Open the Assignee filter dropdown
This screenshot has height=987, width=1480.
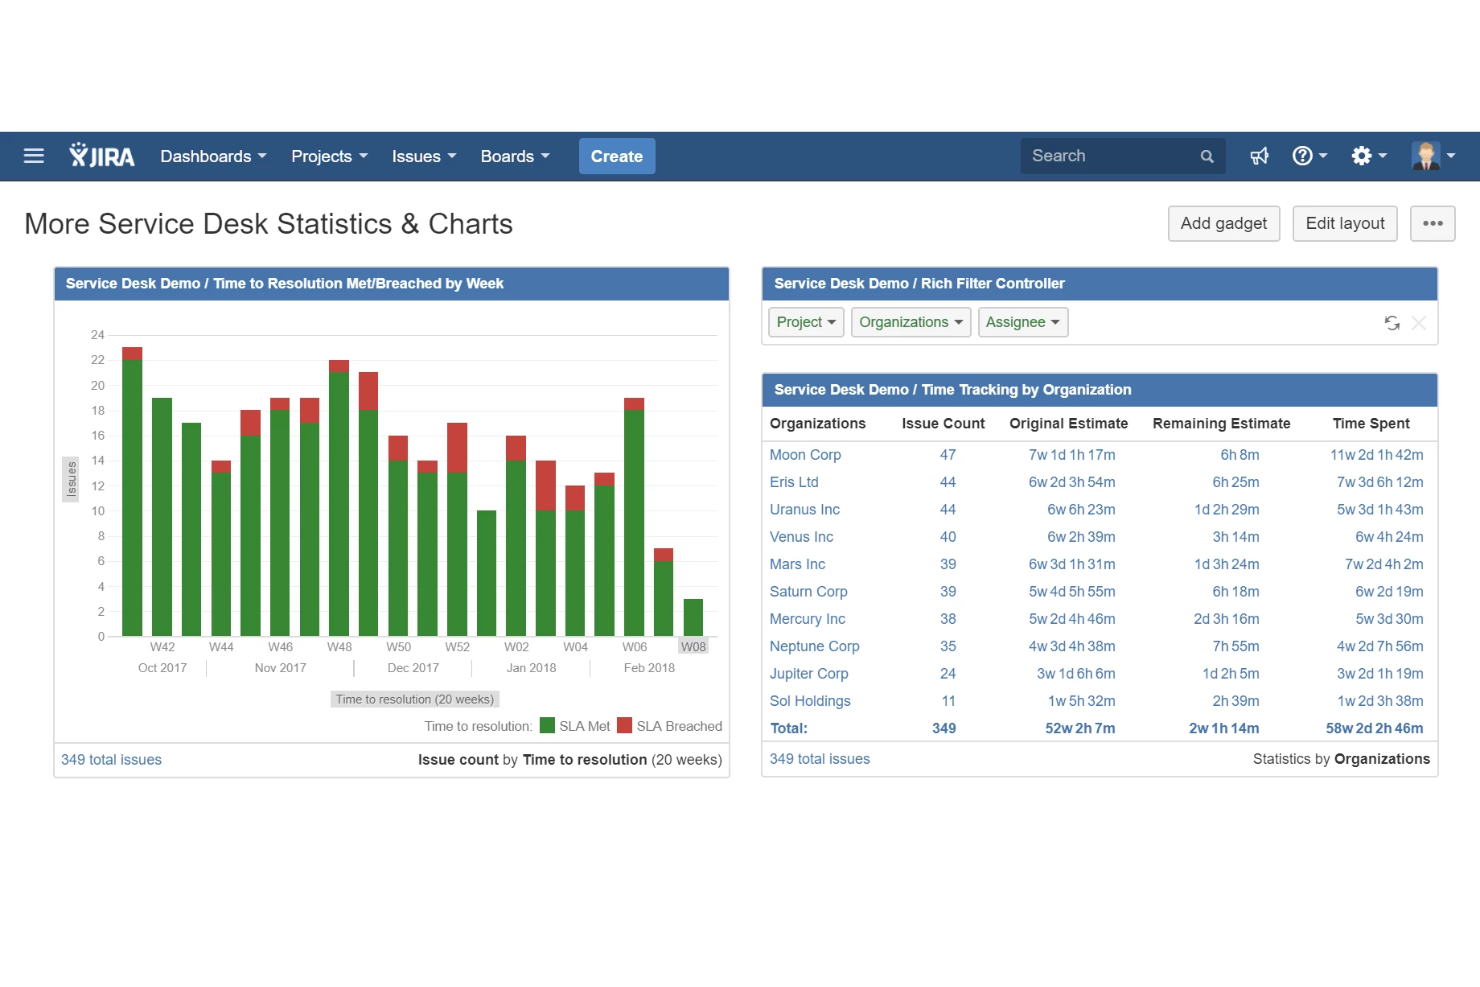(1023, 322)
